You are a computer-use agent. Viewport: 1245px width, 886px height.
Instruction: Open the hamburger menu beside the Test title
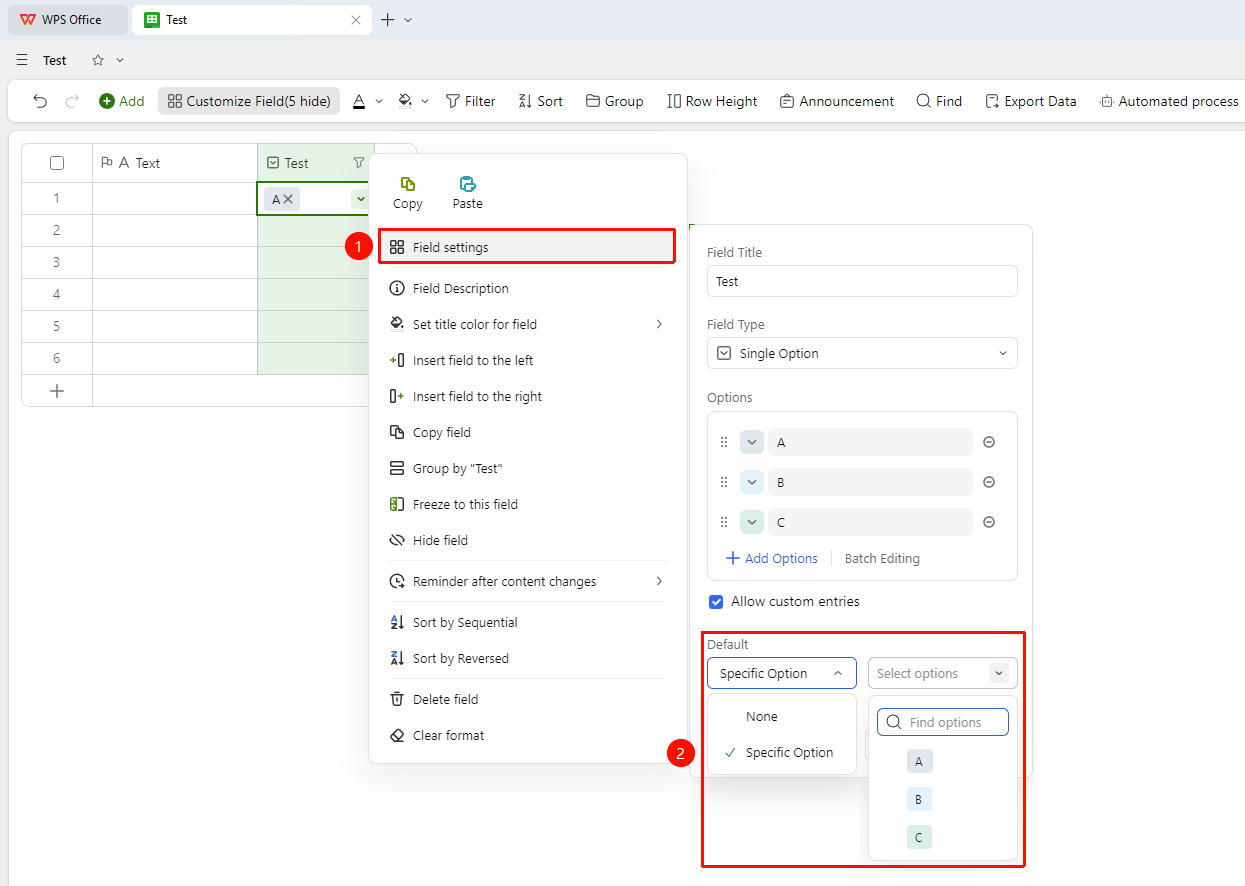click(22, 60)
